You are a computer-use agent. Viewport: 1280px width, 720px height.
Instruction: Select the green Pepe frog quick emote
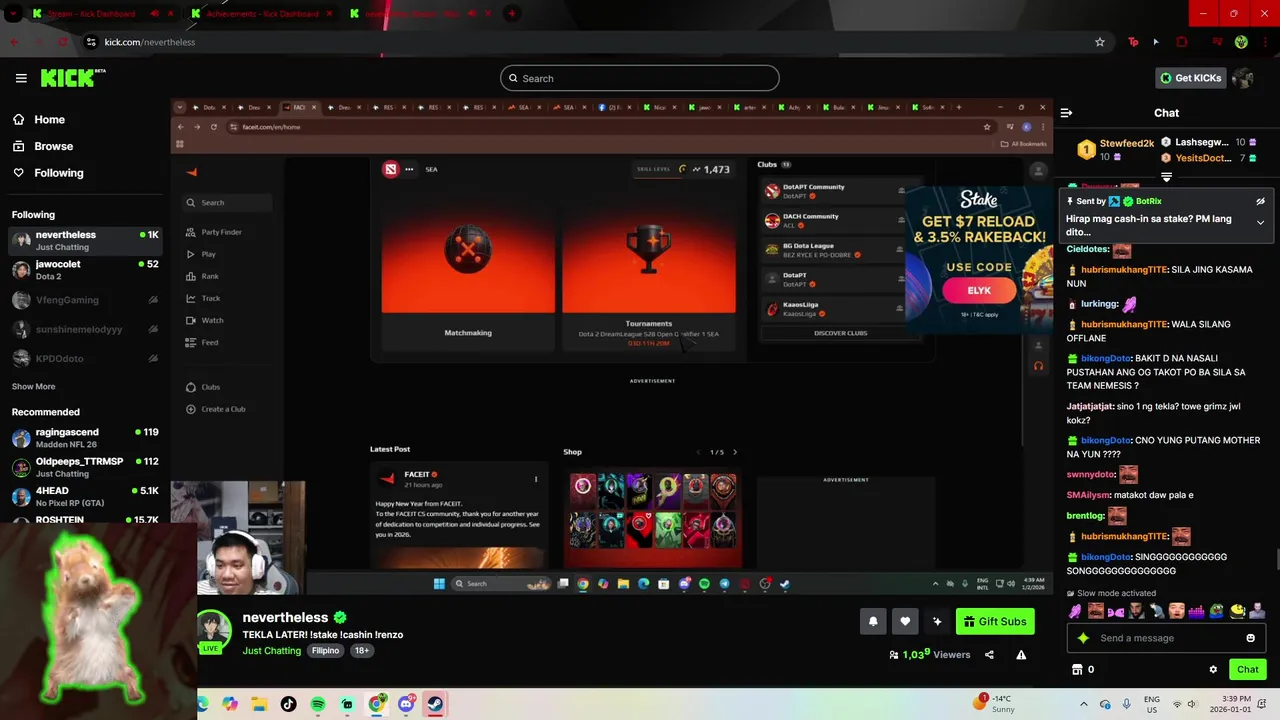tap(1217, 611)
